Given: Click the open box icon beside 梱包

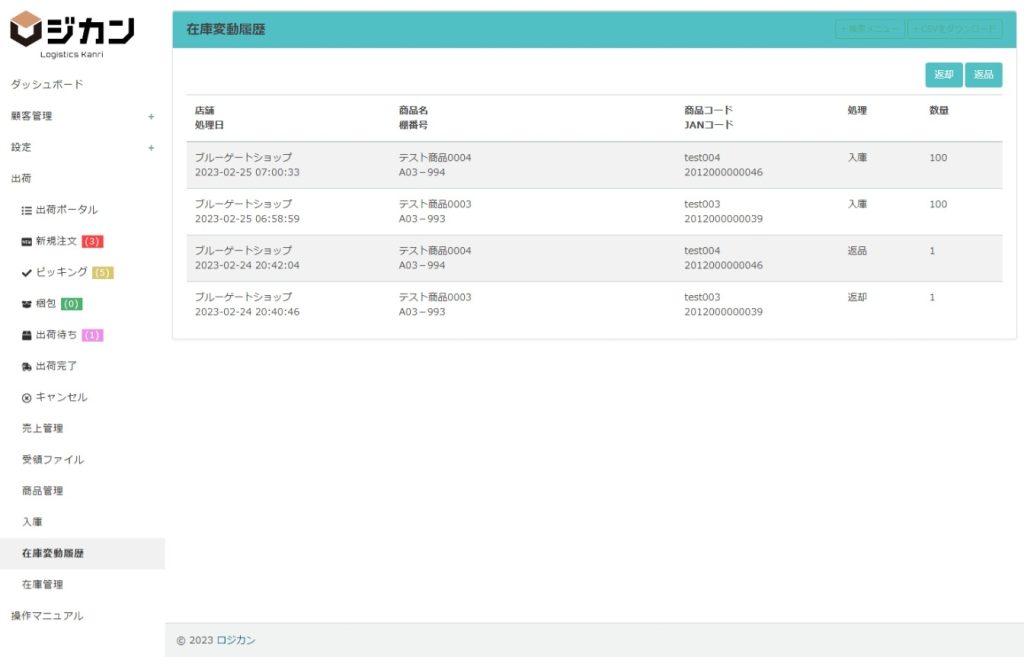Looking at the screenshot, I should point(27,304).
